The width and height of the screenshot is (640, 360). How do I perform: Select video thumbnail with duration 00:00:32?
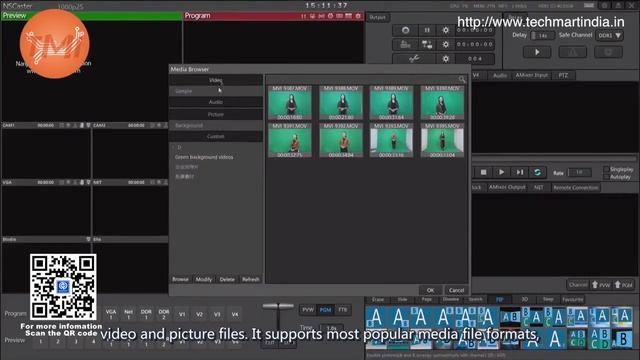pos(290,140)
